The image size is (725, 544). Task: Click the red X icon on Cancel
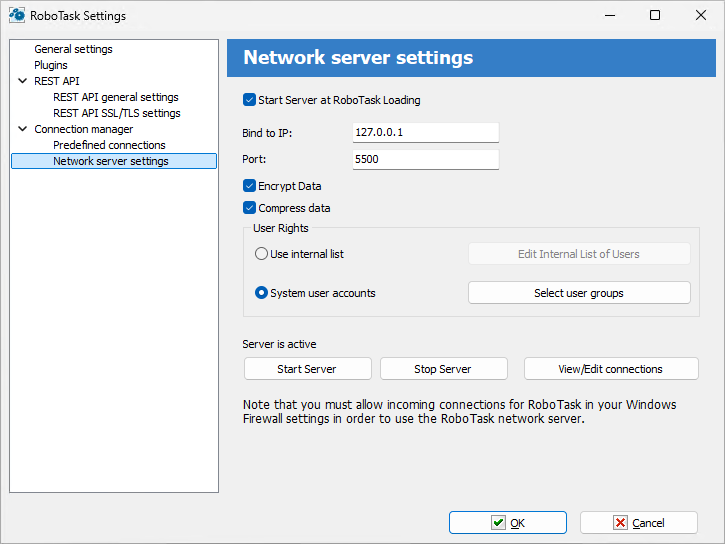tap(620, 523)
